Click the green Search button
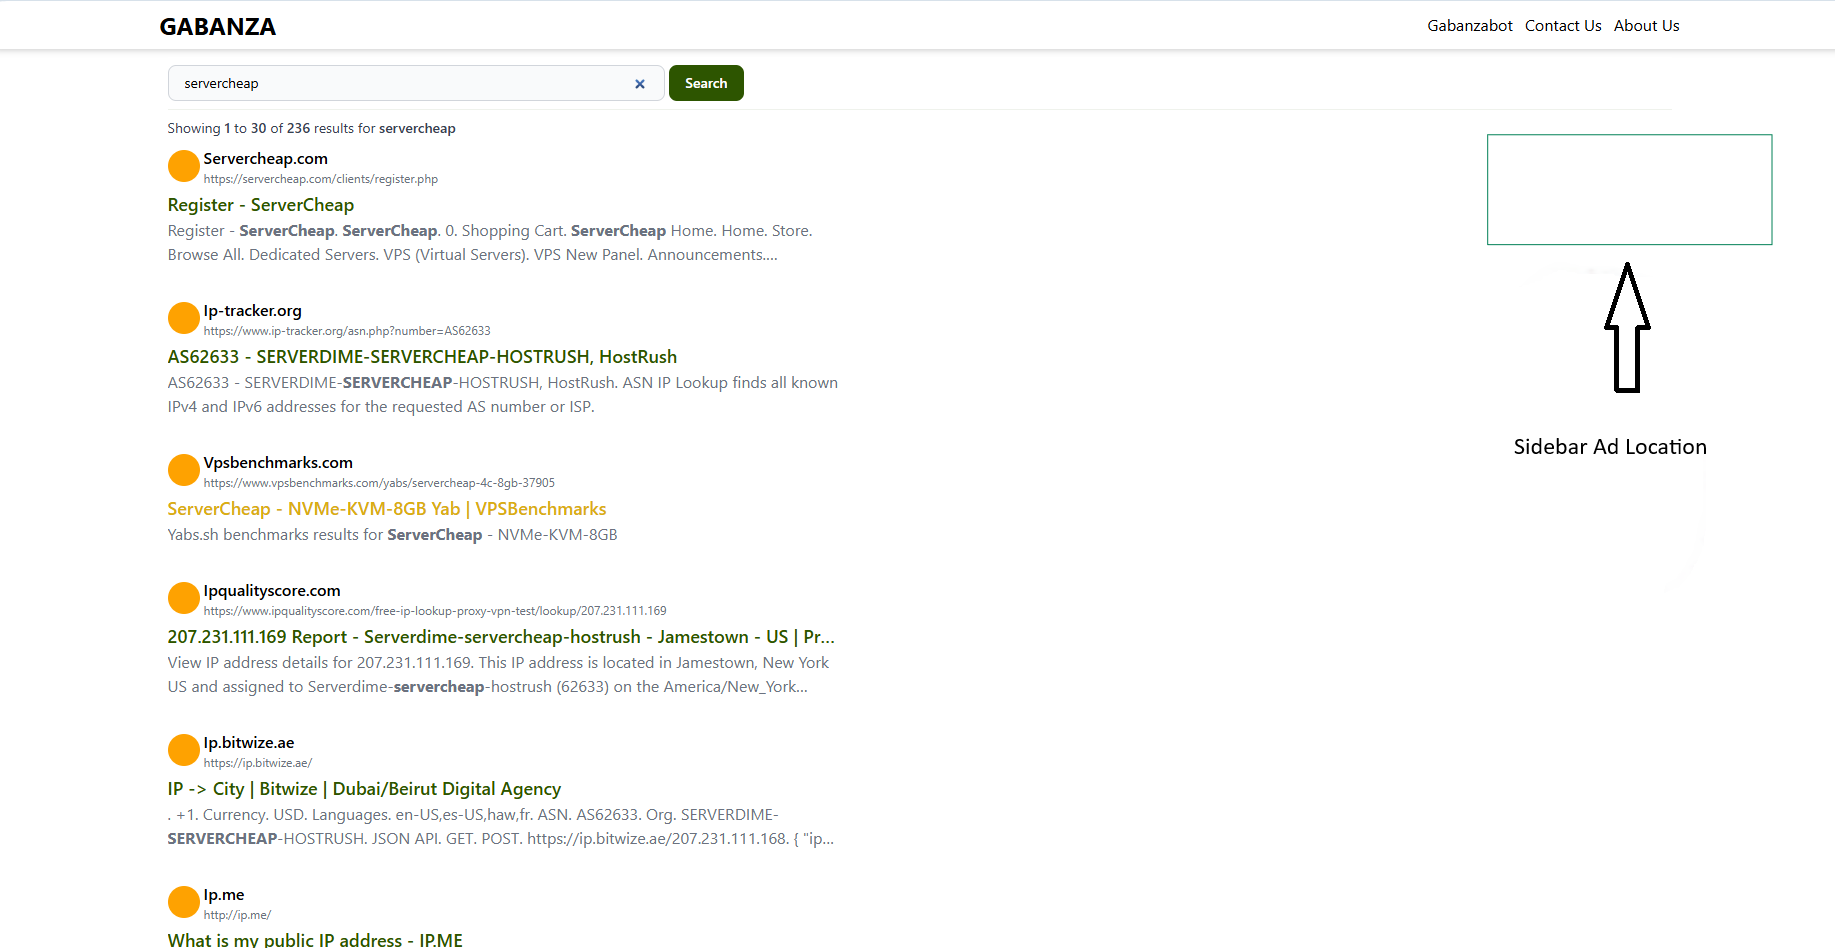 coord(706,83)
